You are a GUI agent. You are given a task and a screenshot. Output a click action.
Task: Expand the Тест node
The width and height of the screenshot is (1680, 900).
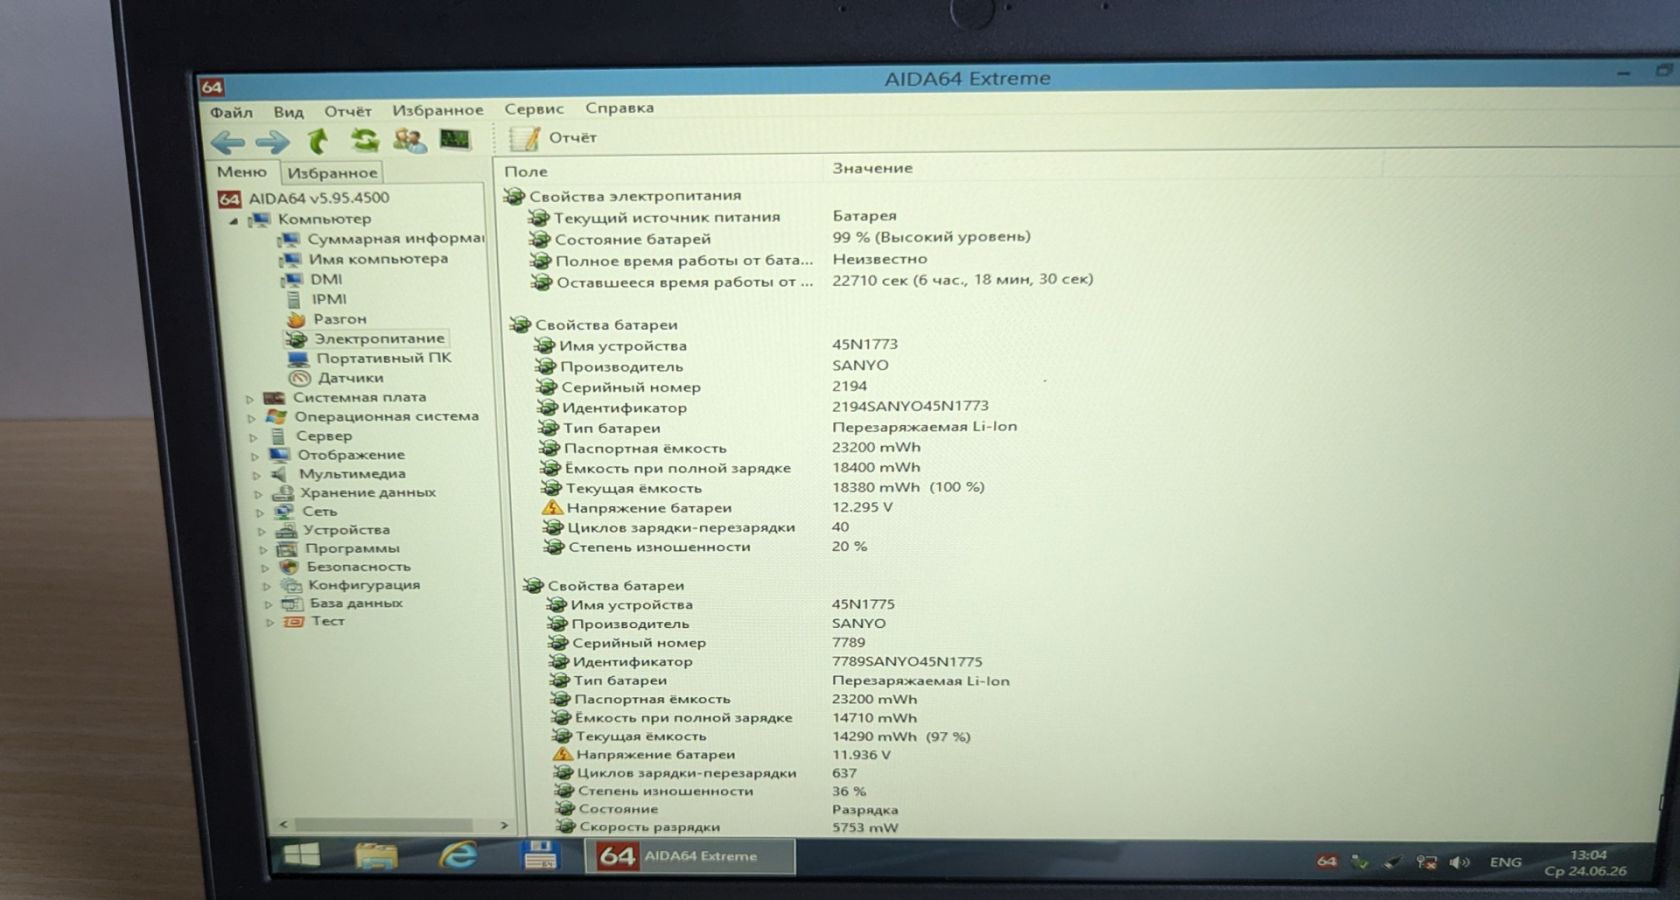click(x=269, y=621)
